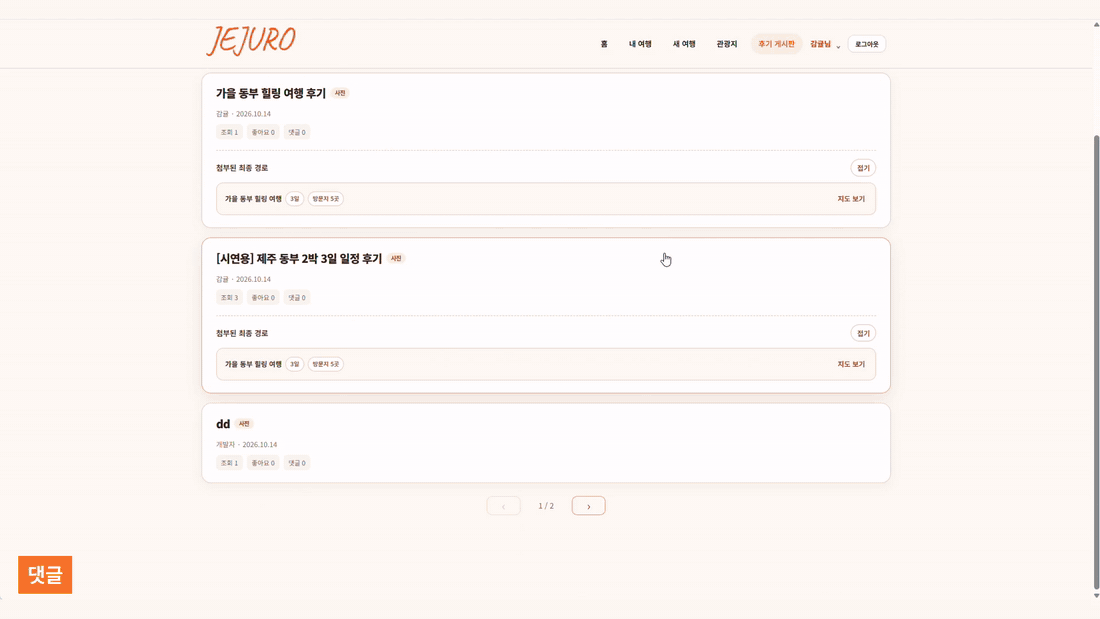The width and height of the screenshot is (1100, 619).
Task: Click 사진 badge on 'dd' post
Action: [x=244, y=424]
